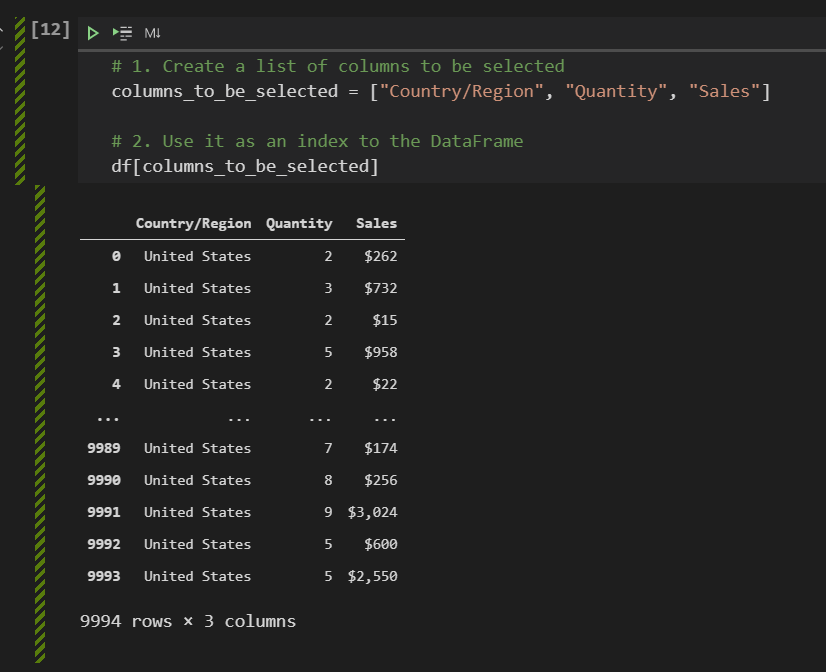Click the run-by-line icon next to play

click(123, 33)
